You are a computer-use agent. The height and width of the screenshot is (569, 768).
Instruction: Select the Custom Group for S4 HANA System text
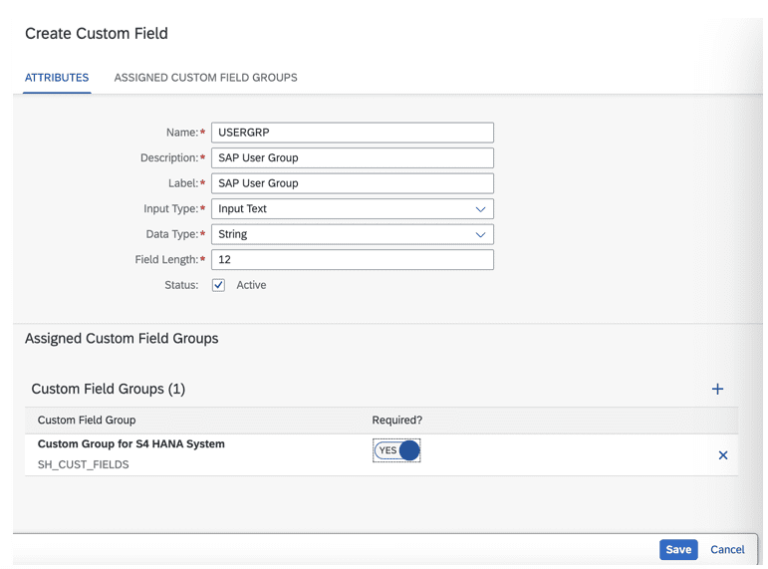coord(131,444)
